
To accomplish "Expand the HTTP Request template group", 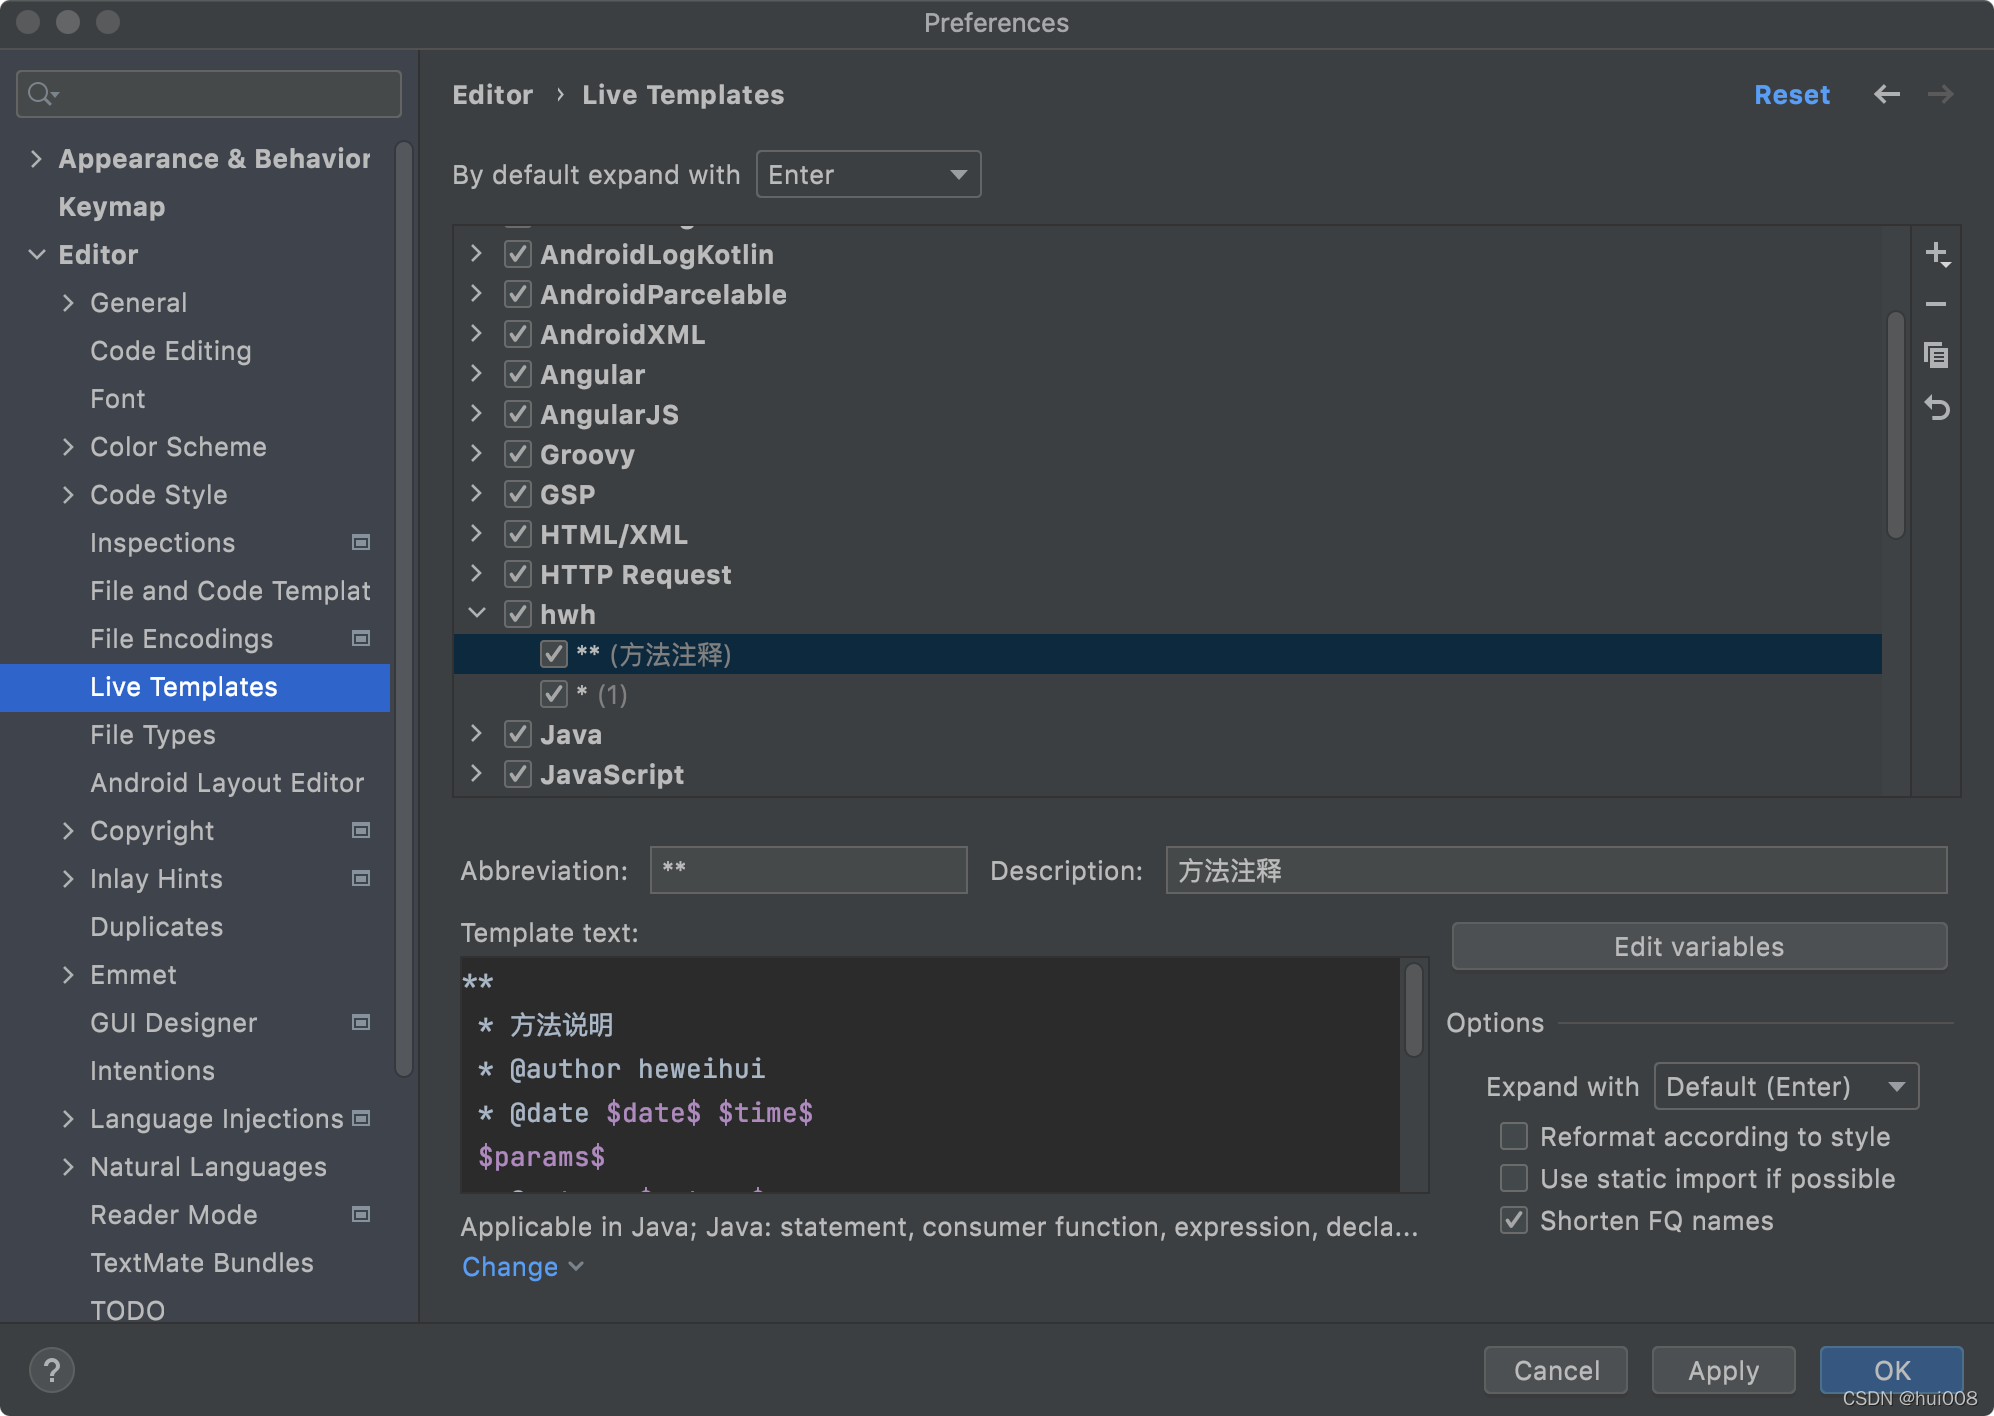I will (x=477, y=573).
